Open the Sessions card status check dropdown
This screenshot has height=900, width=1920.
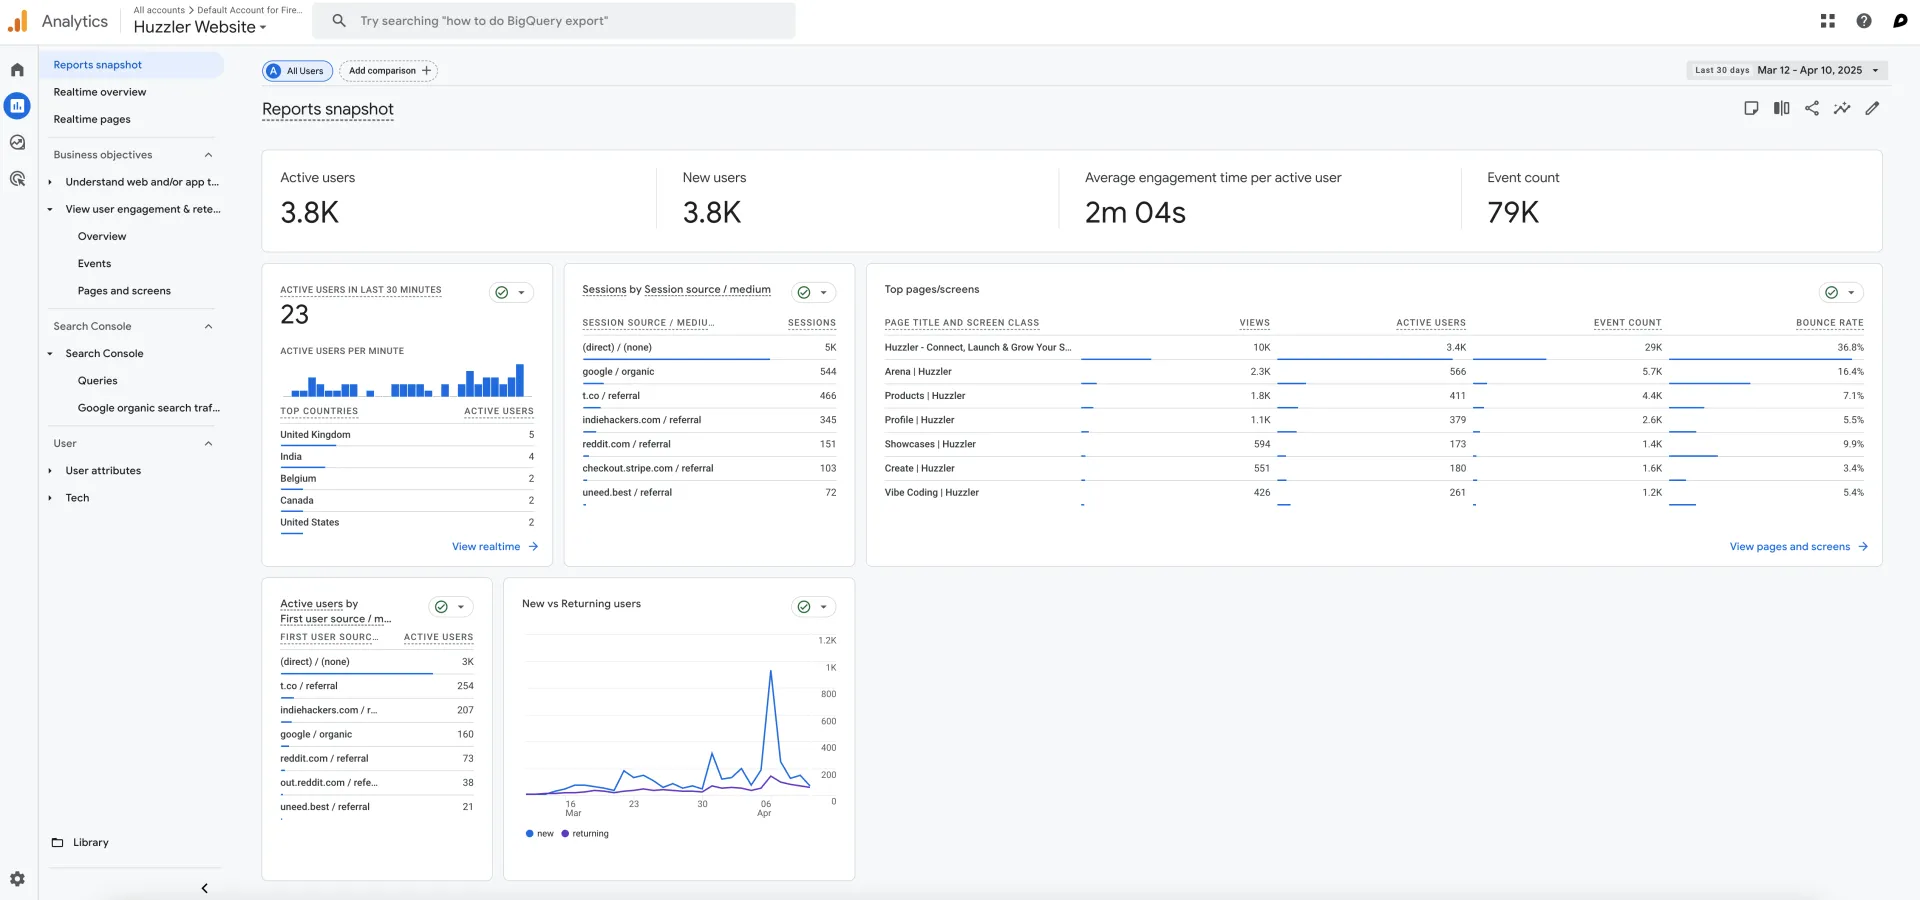(x=814, y=293)
